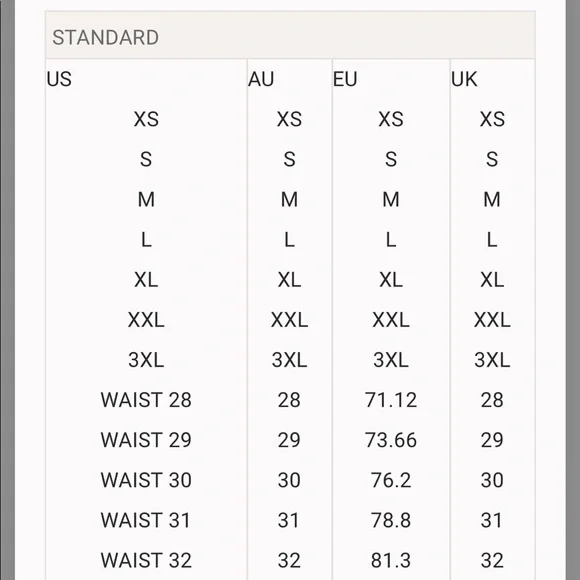580x580 pixels.
Task: Select L in the EU column
Action: pyautogui.click(x=391, y=240)
